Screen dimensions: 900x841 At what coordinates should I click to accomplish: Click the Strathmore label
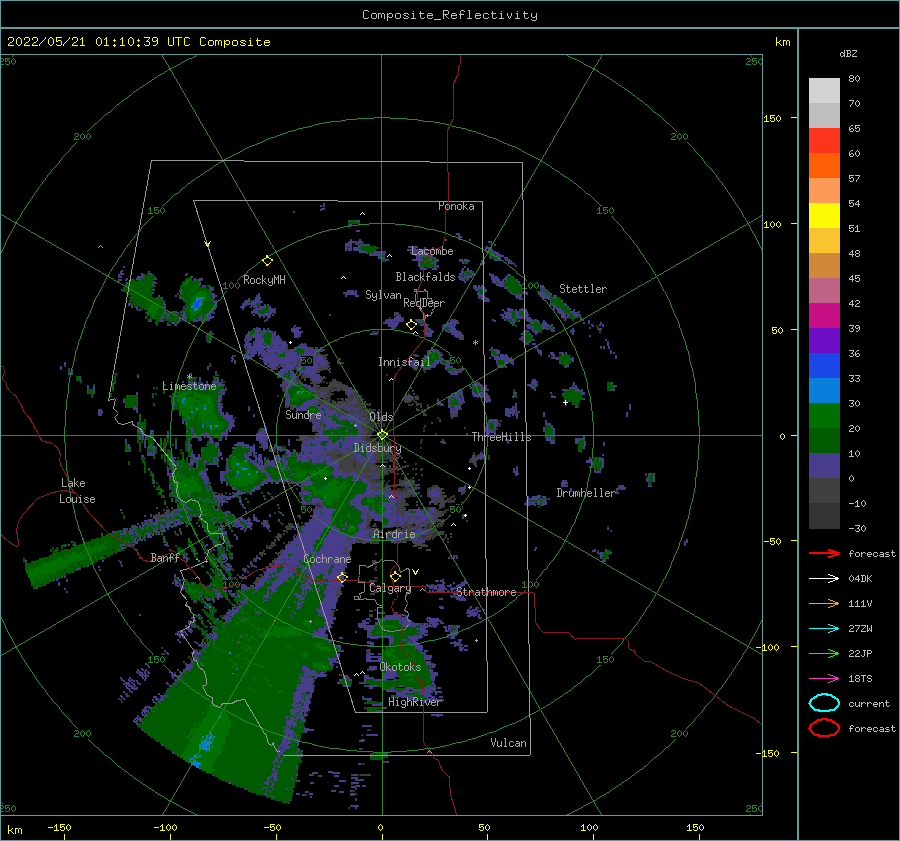[x=486, y=592]
